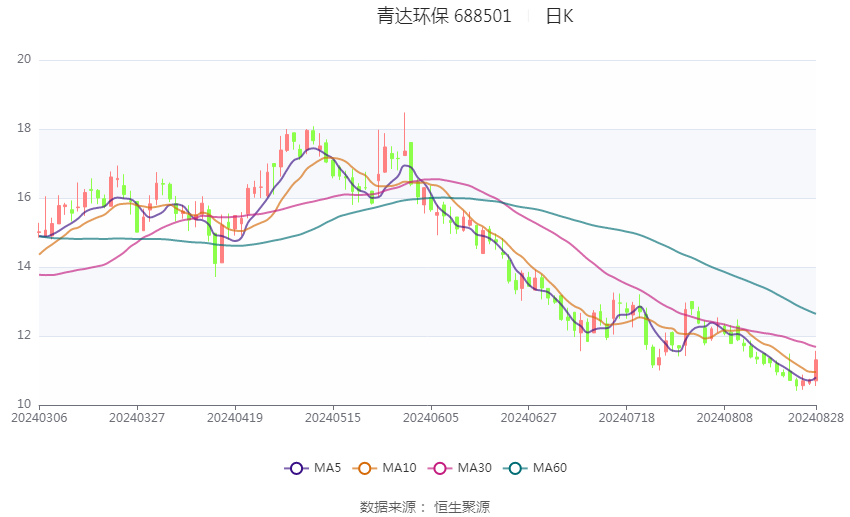The image size is (850, 517).
Task: Toggle the MA30 legend marker
Action: pos(440,468)
